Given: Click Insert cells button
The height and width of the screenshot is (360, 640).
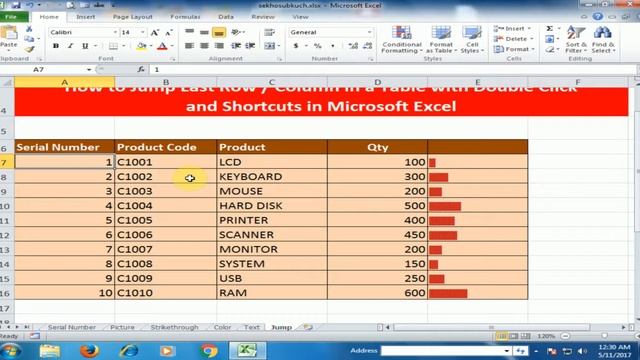Looking at the screenshot, I should [x=512, y=29].
